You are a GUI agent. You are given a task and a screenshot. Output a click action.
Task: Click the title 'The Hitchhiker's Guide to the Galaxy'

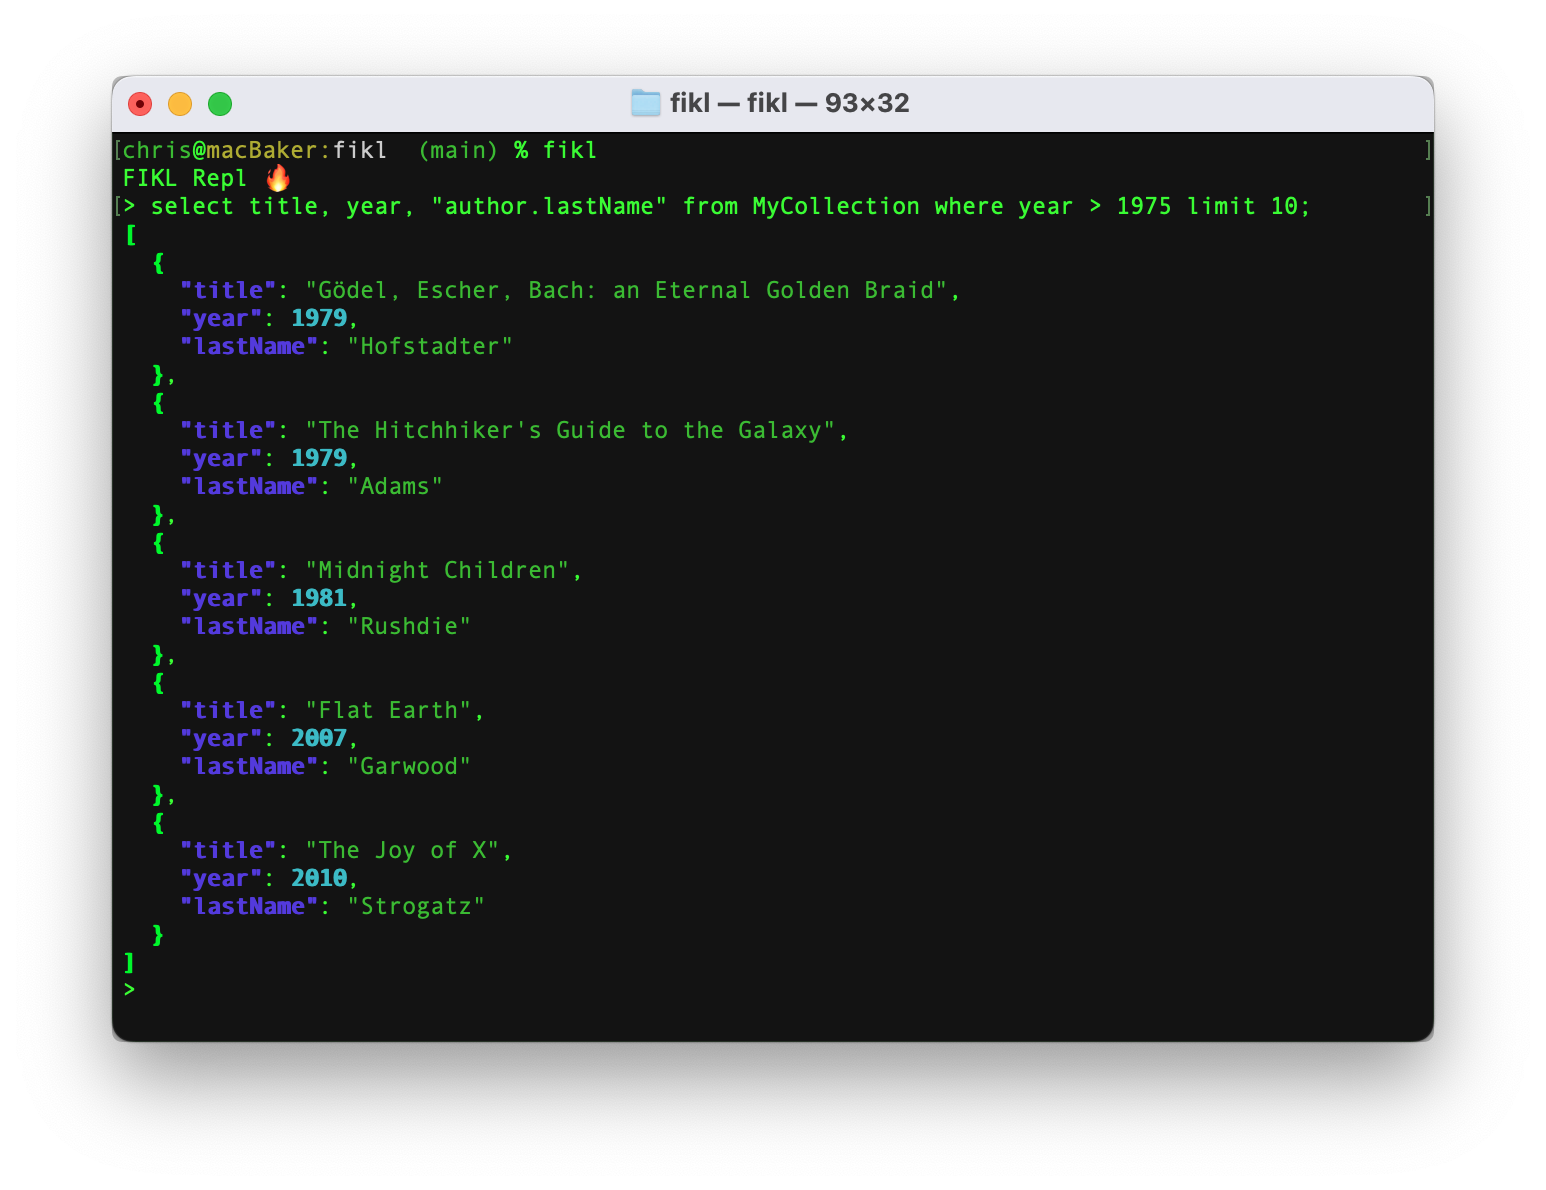[570, 430]
